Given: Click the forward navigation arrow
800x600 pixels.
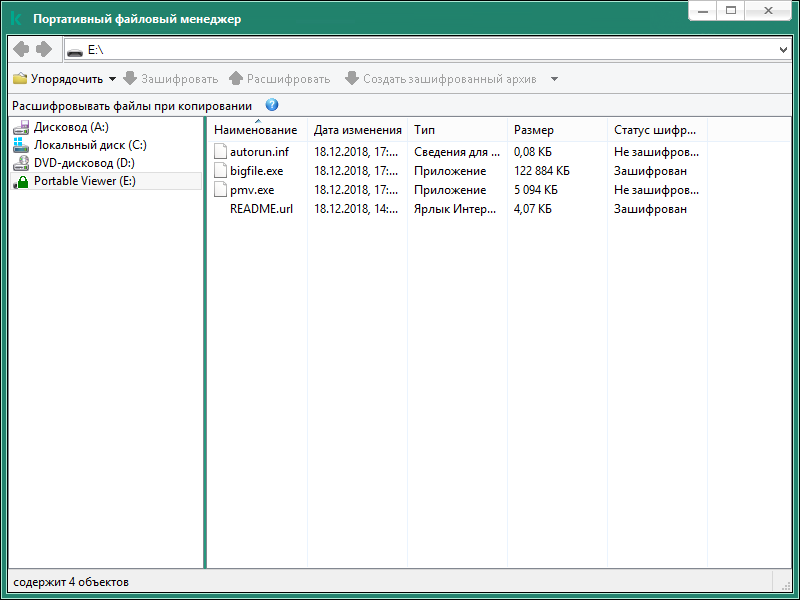Looking at the screenshot, I should [43, 49].
